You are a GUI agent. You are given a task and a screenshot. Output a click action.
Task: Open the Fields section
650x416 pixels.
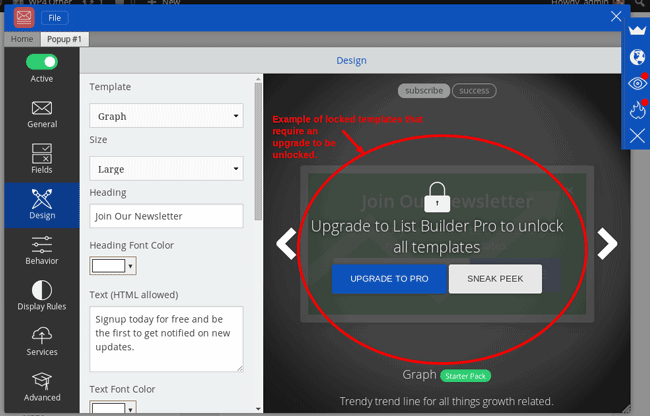(42, 159)
